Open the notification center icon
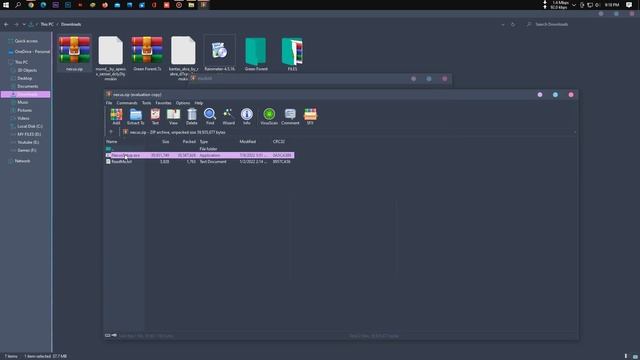The height and width of the screenshot is (360, 640). point(629,5)
